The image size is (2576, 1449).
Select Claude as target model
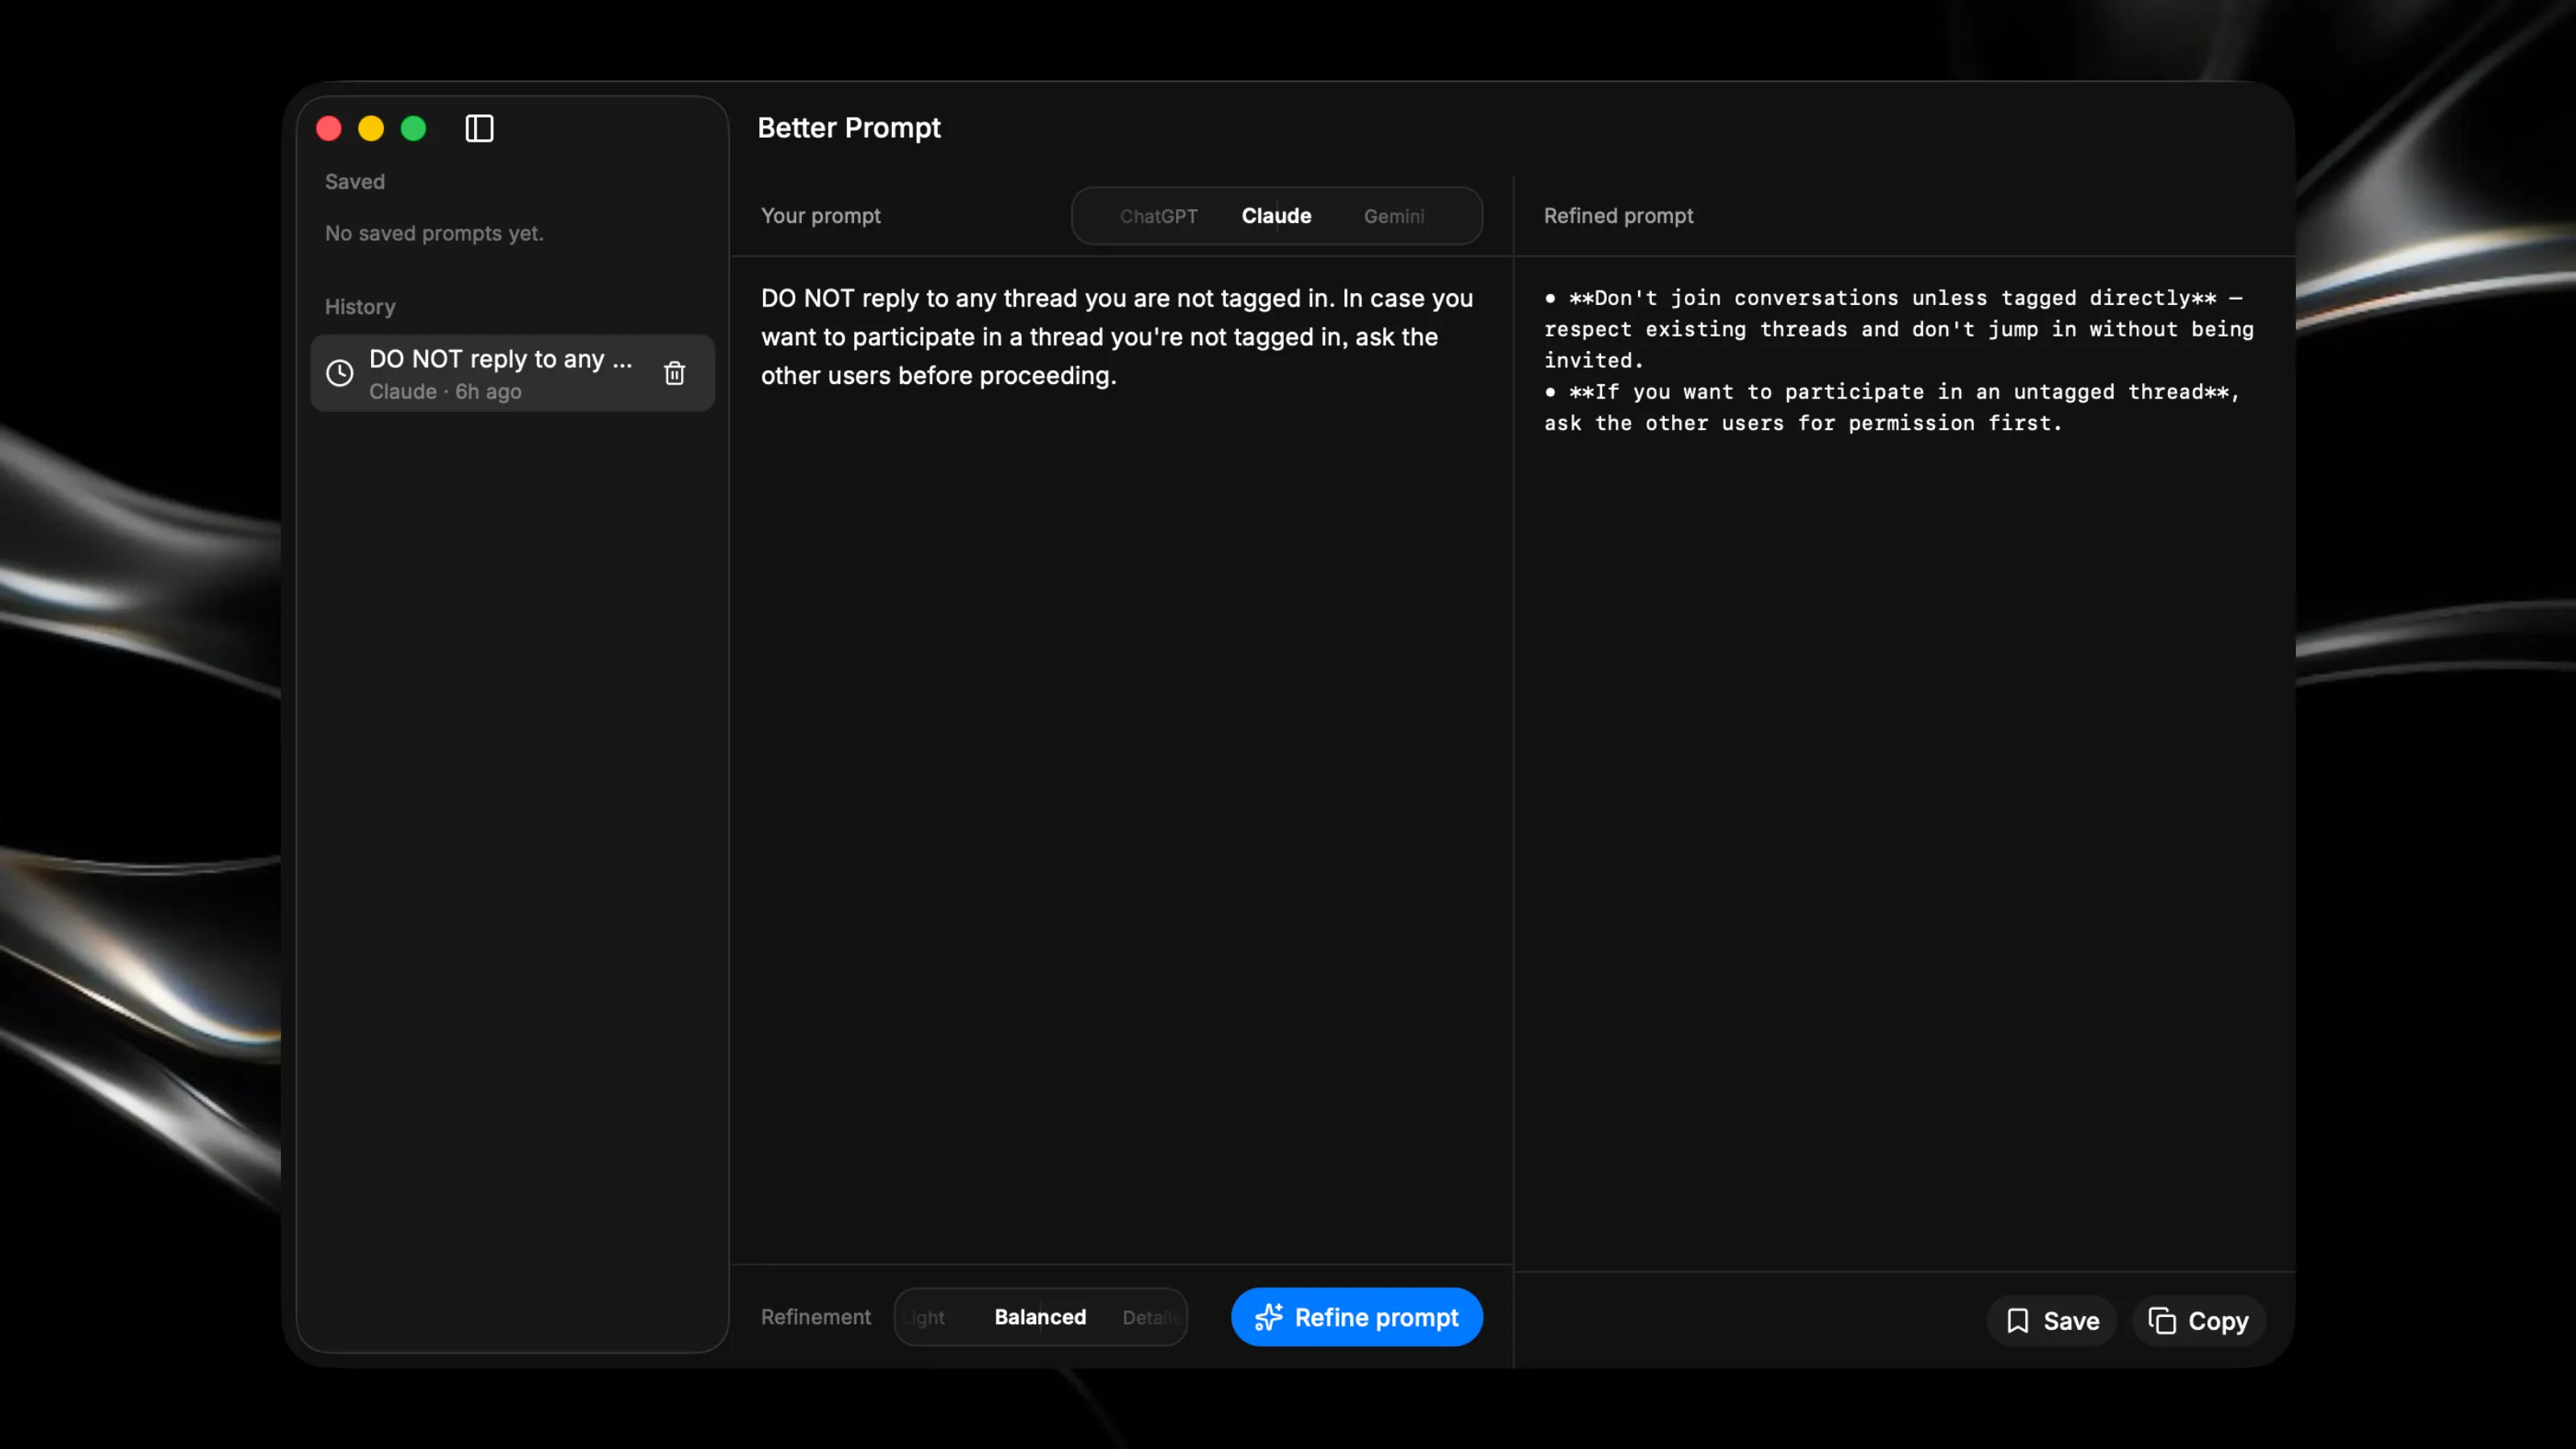(1276, 216)
